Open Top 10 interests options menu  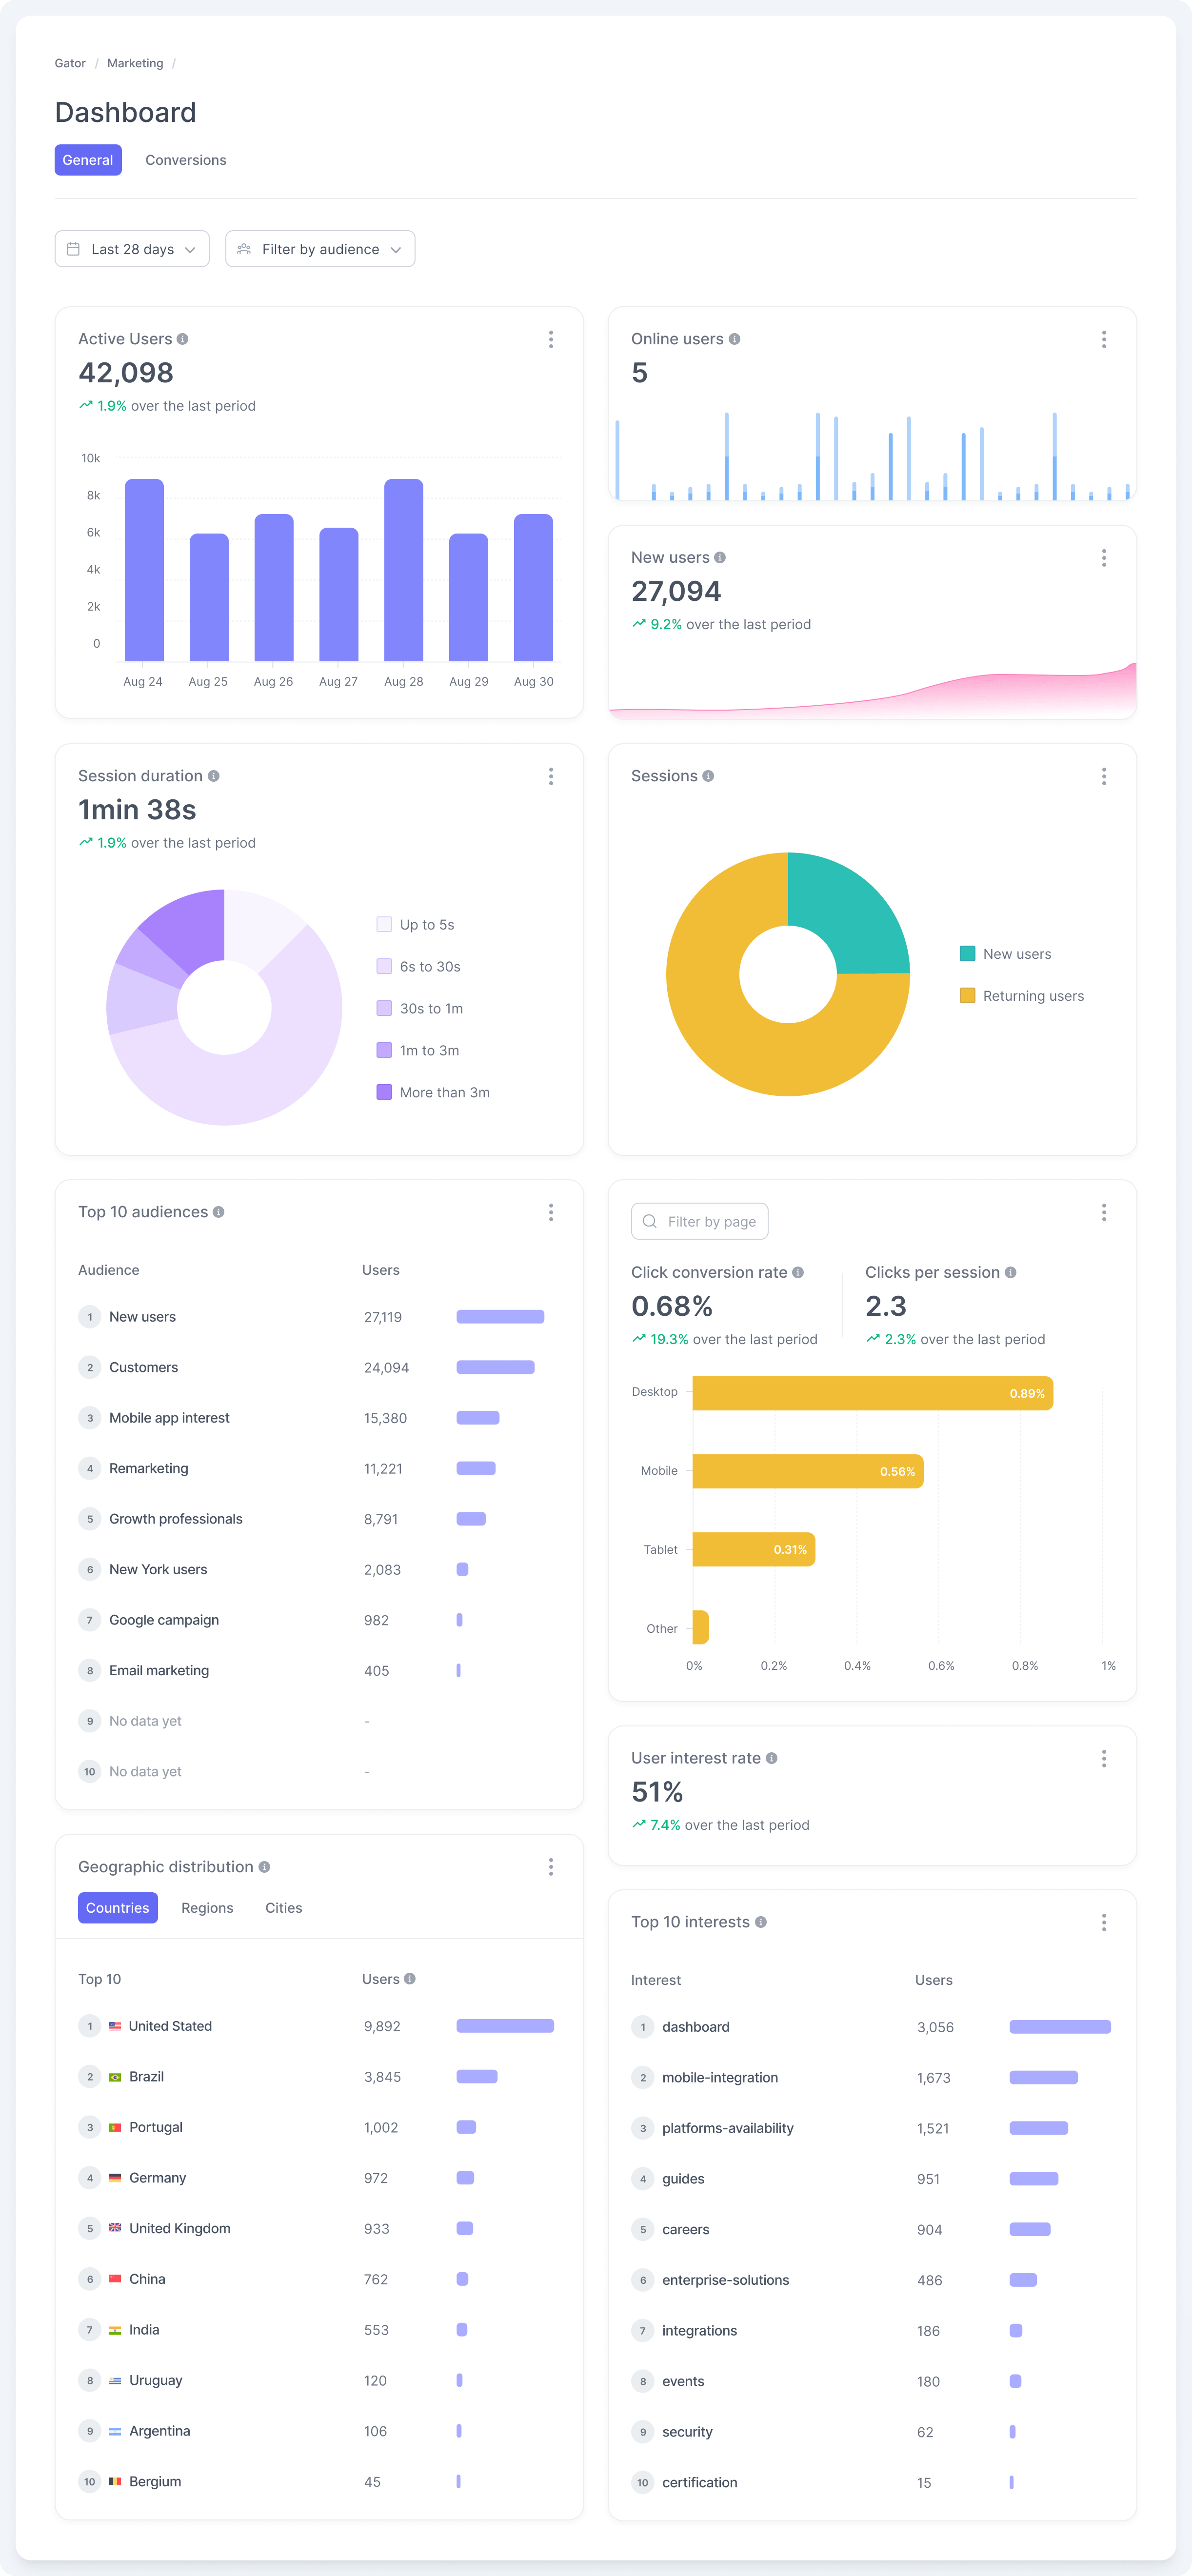pos(1104,1922)
